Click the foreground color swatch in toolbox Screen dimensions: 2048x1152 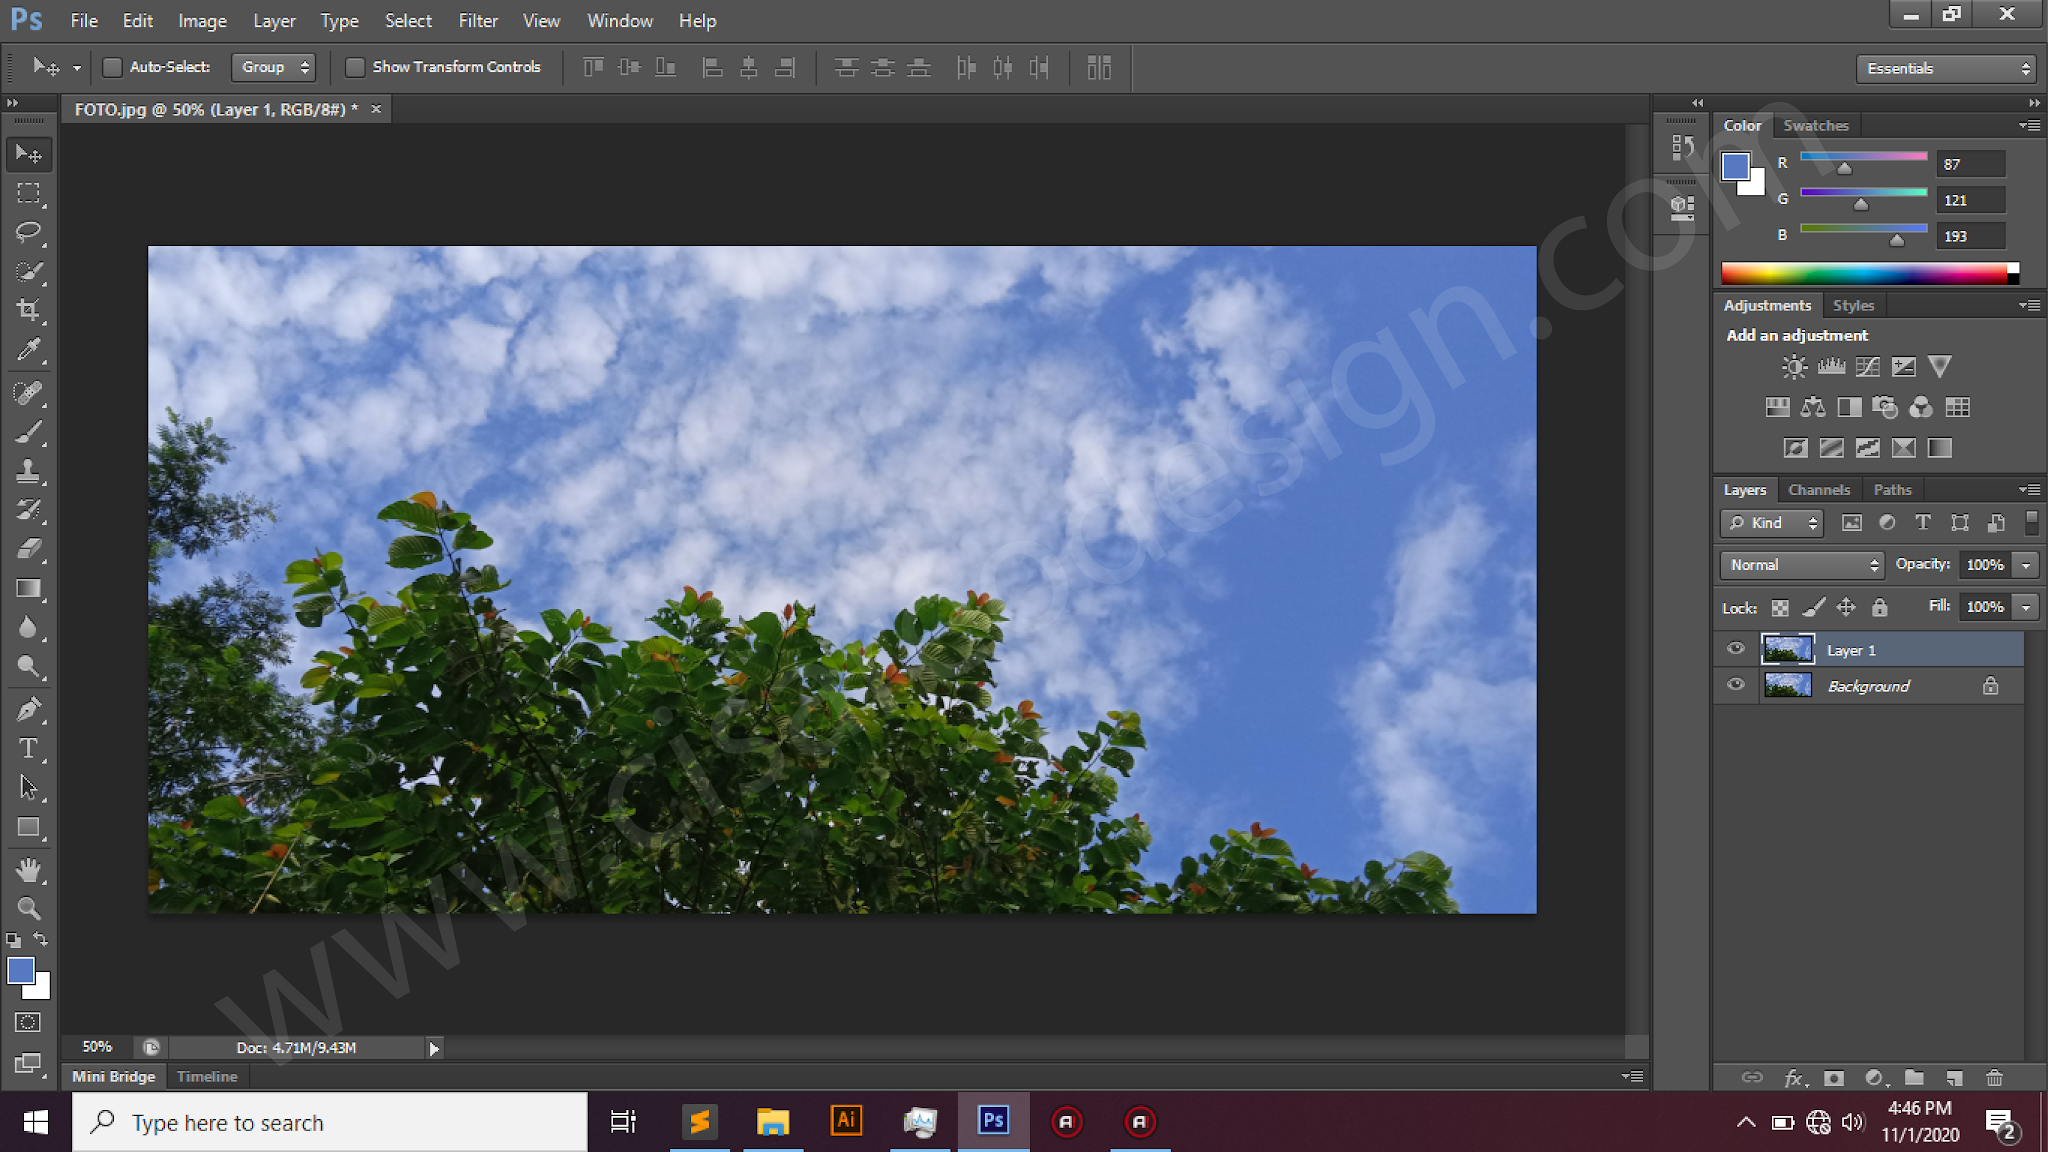(20, 970)
